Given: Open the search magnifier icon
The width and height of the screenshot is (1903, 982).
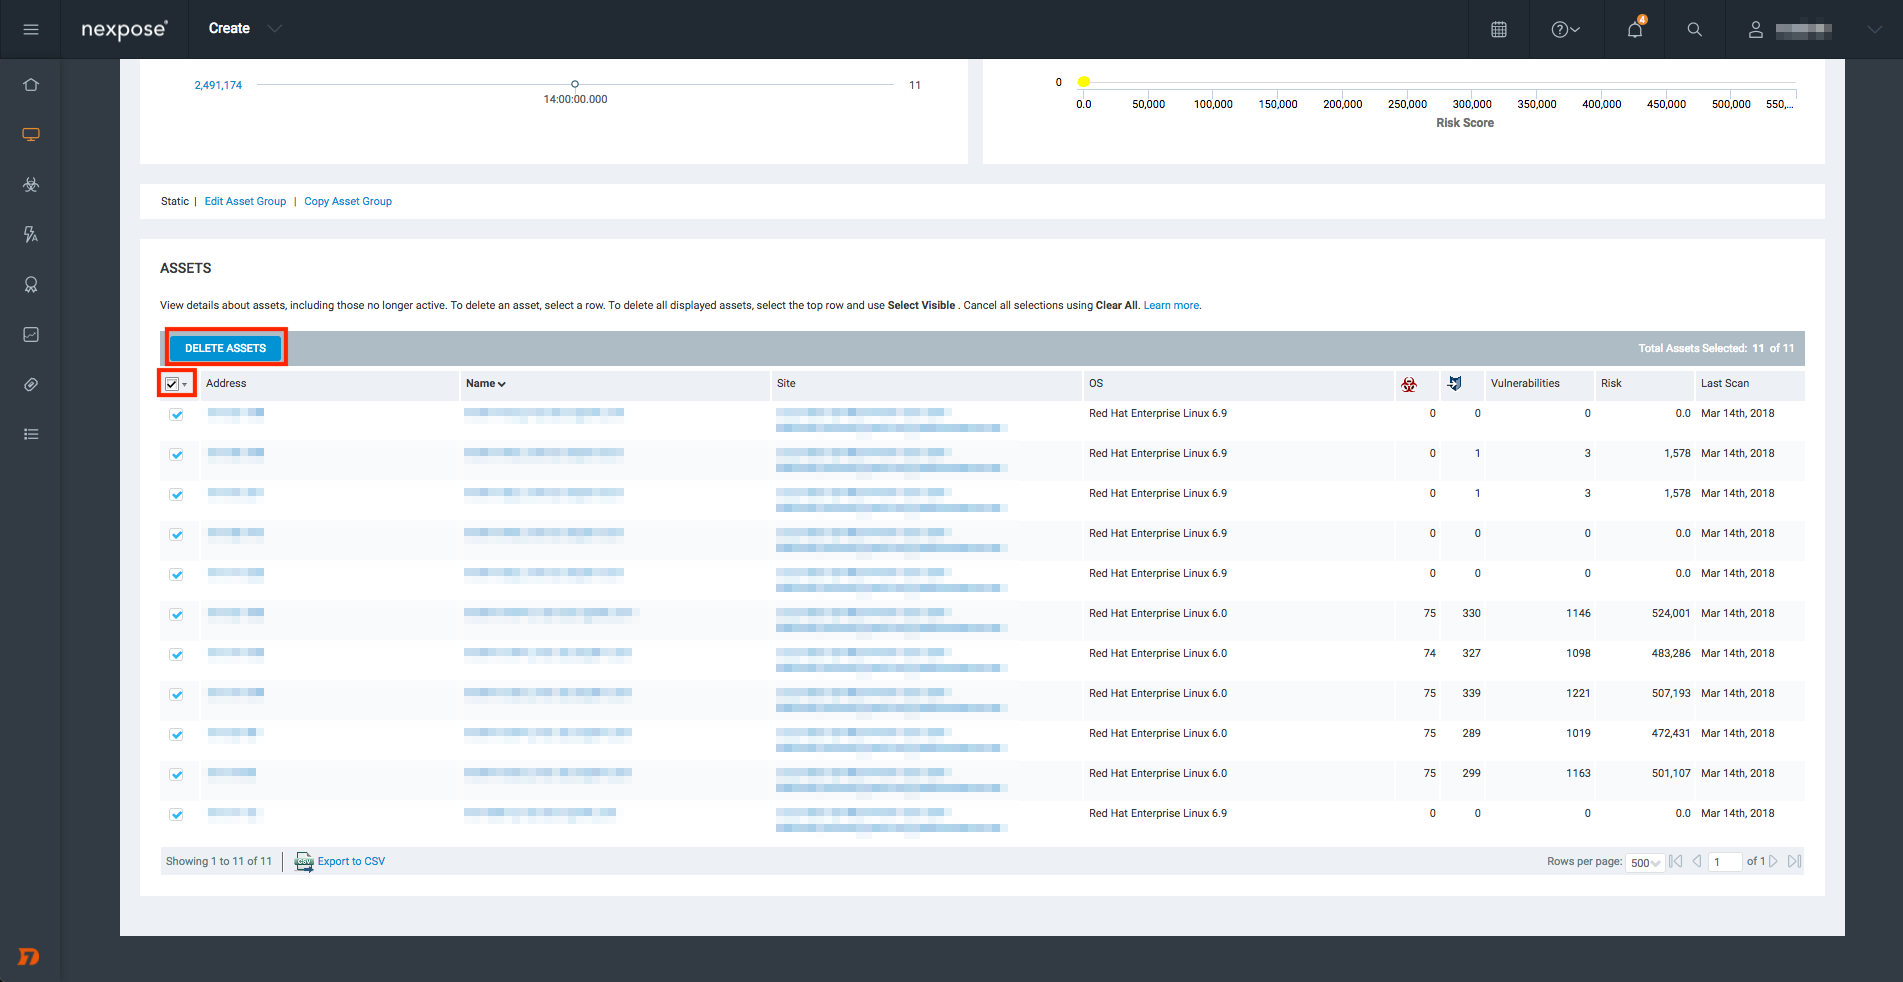Looking at the screenshot, I should tap(1694, 29).
